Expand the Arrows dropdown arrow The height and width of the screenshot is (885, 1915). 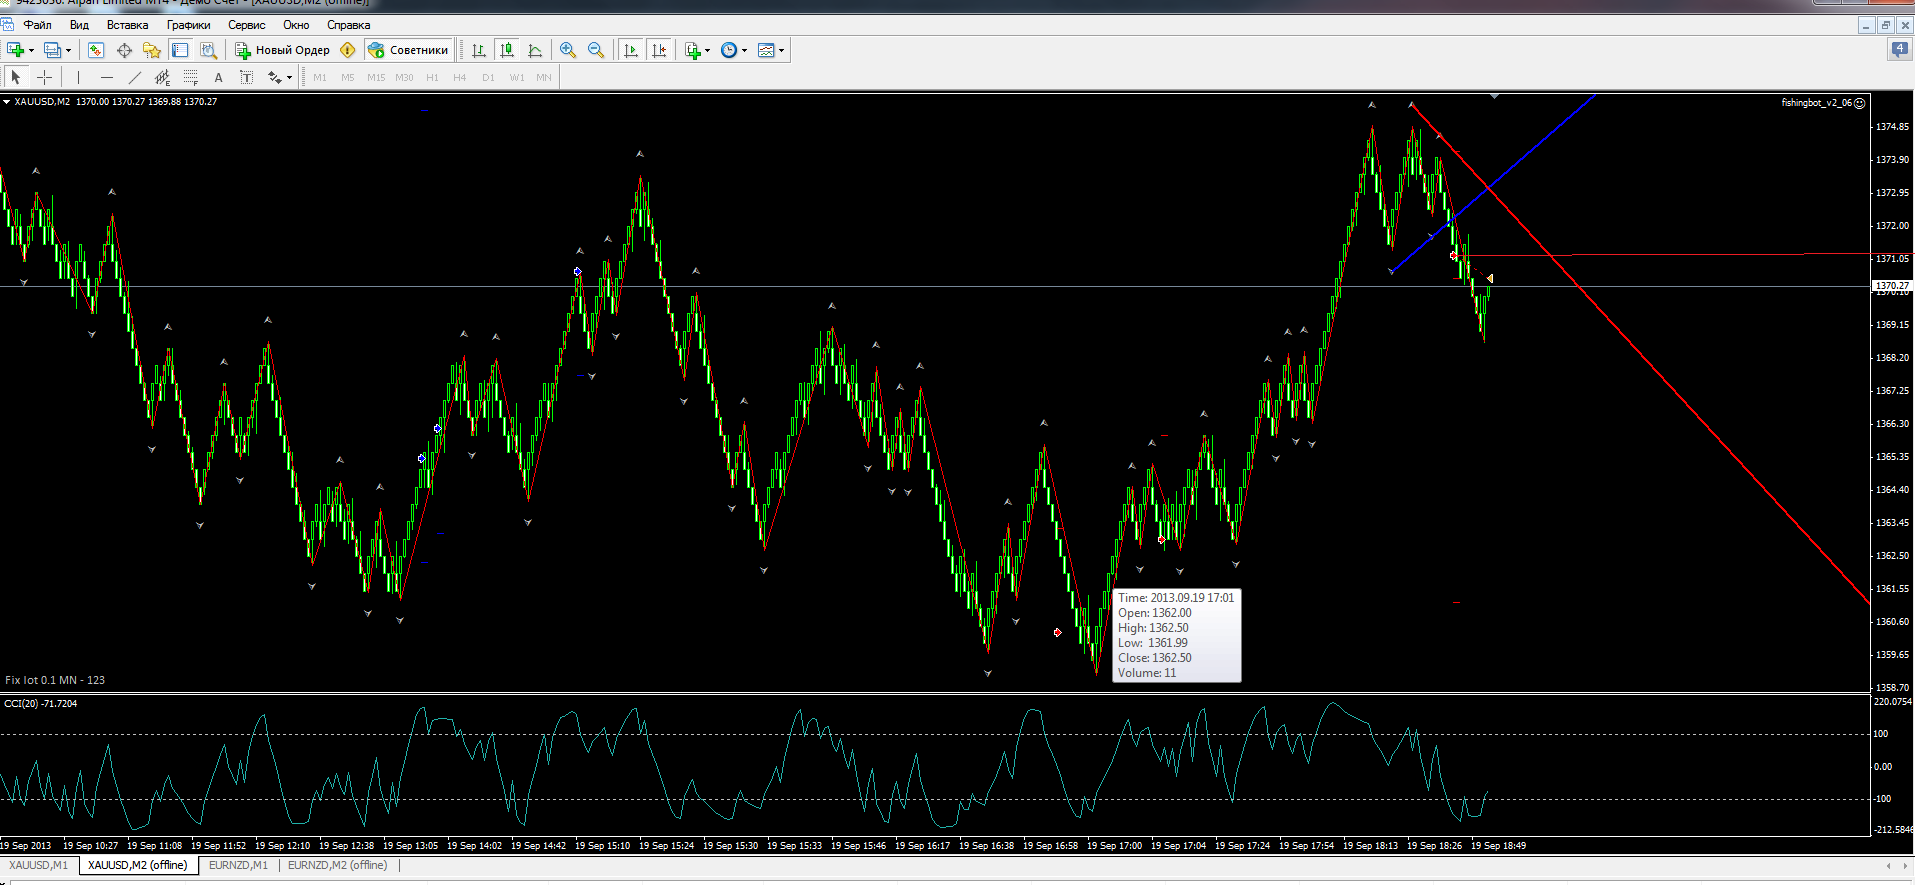click(x=290, y=77)
